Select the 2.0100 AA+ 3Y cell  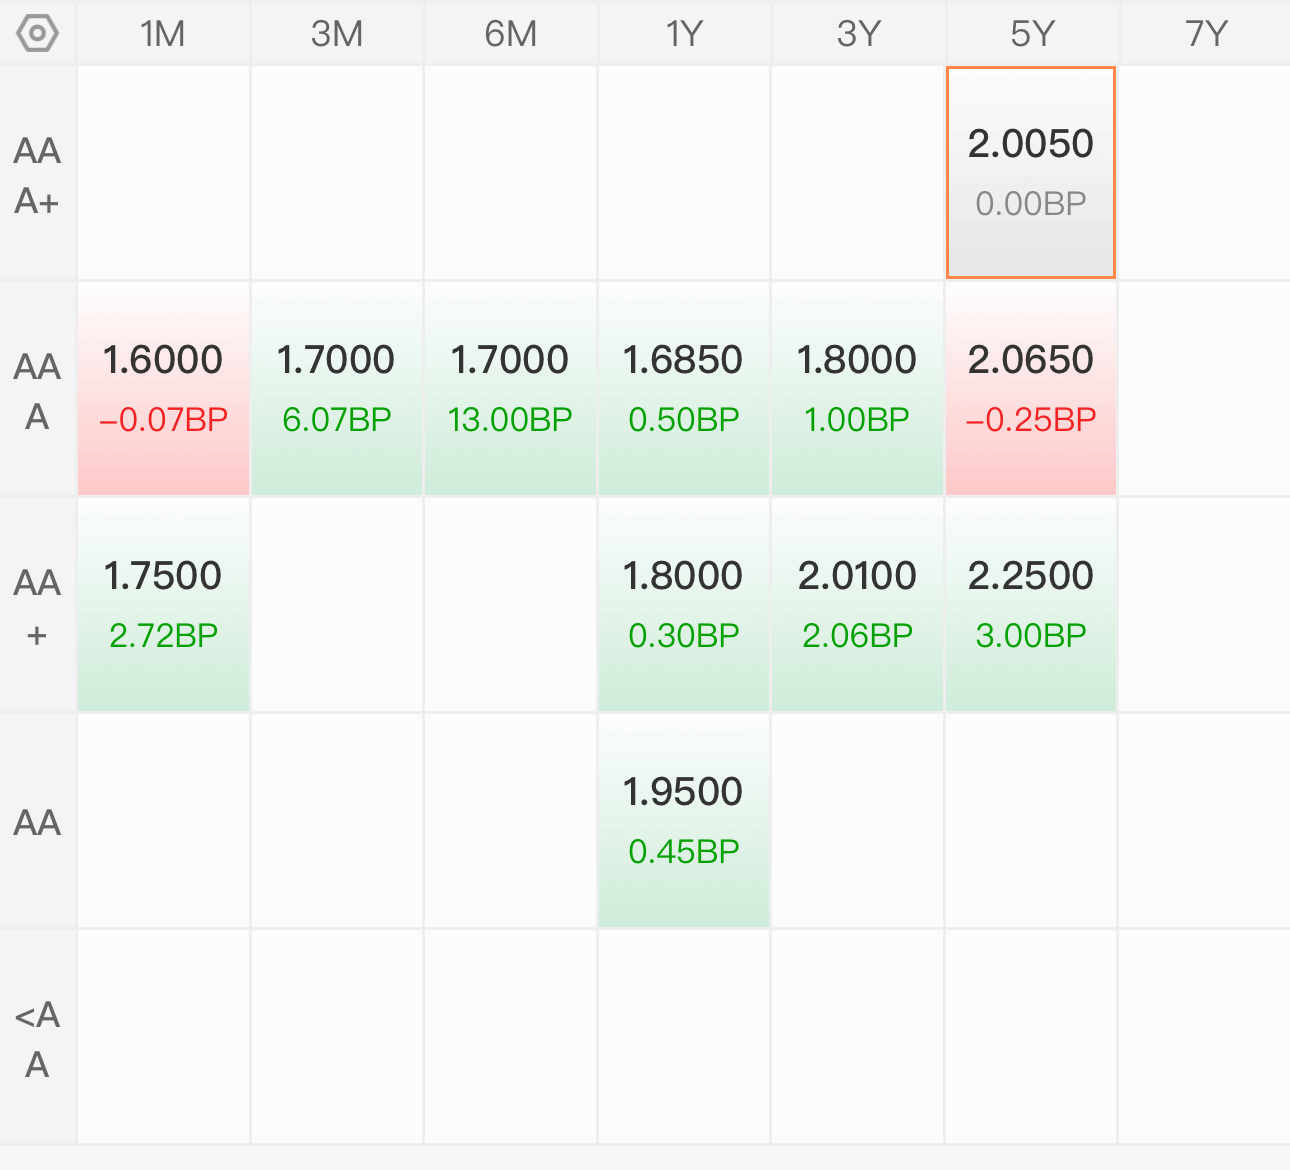tap(857, 604)
